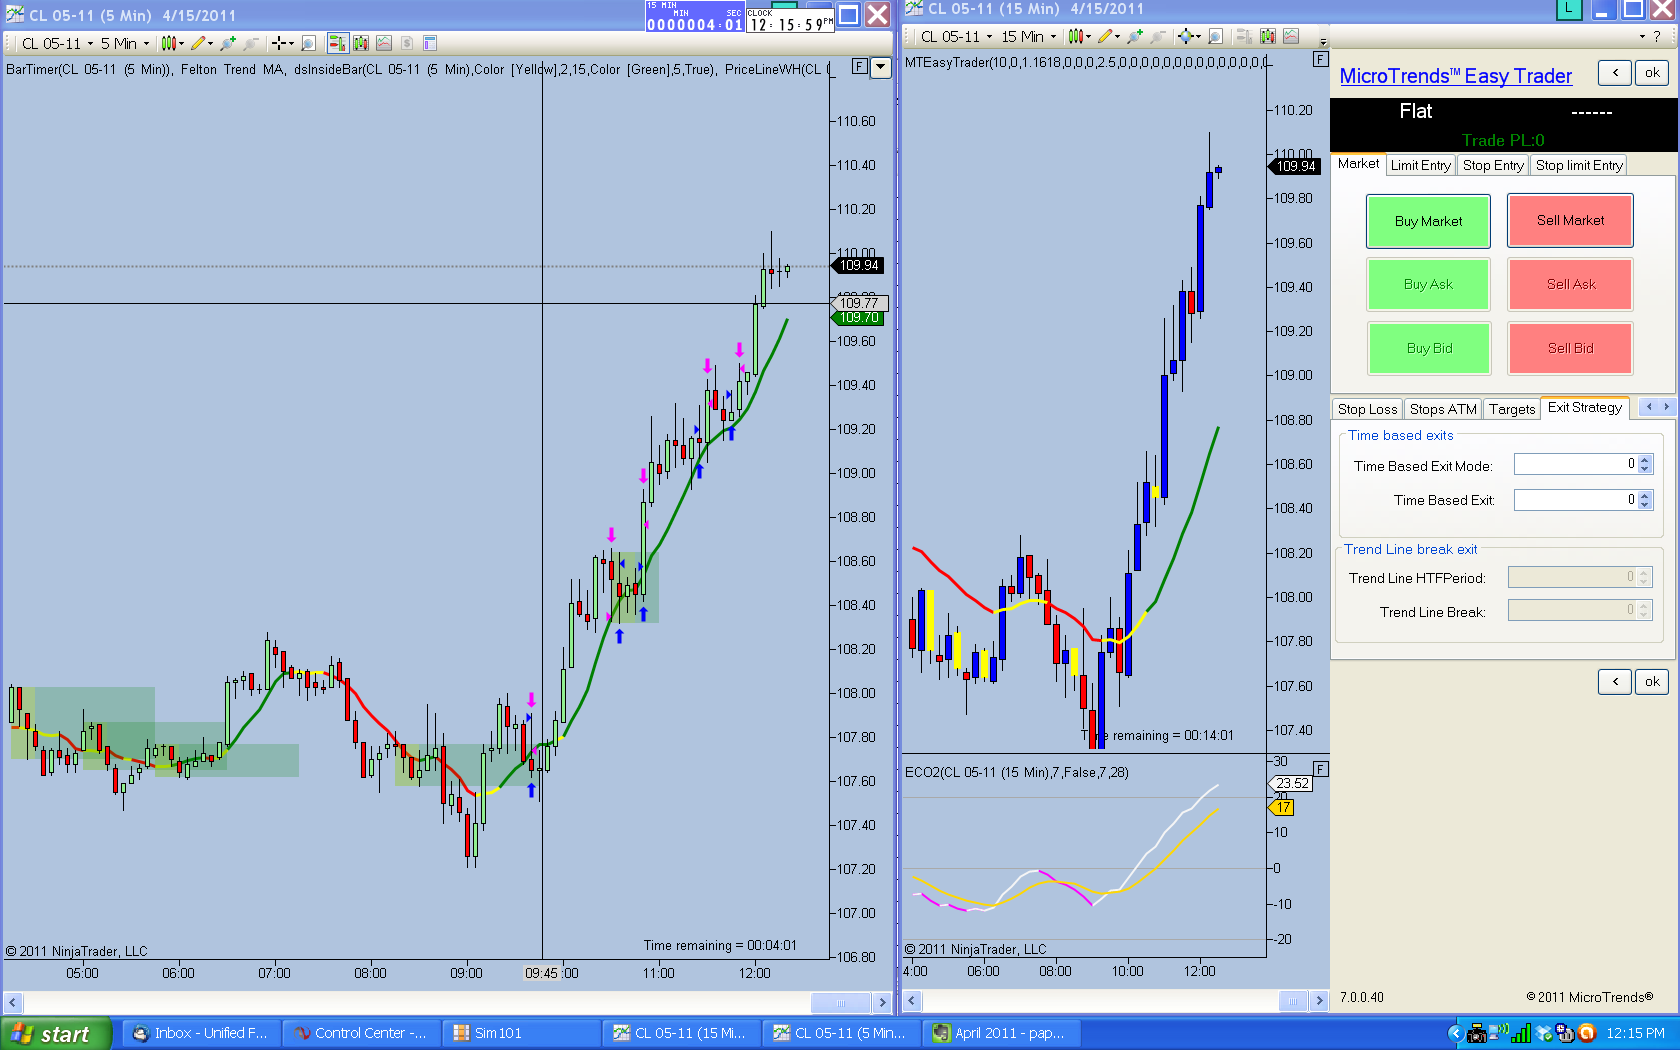The height and width of the screenshot is (1050, 1680).
Task: Click Sell Bid button
Action: click(1570, 348)
